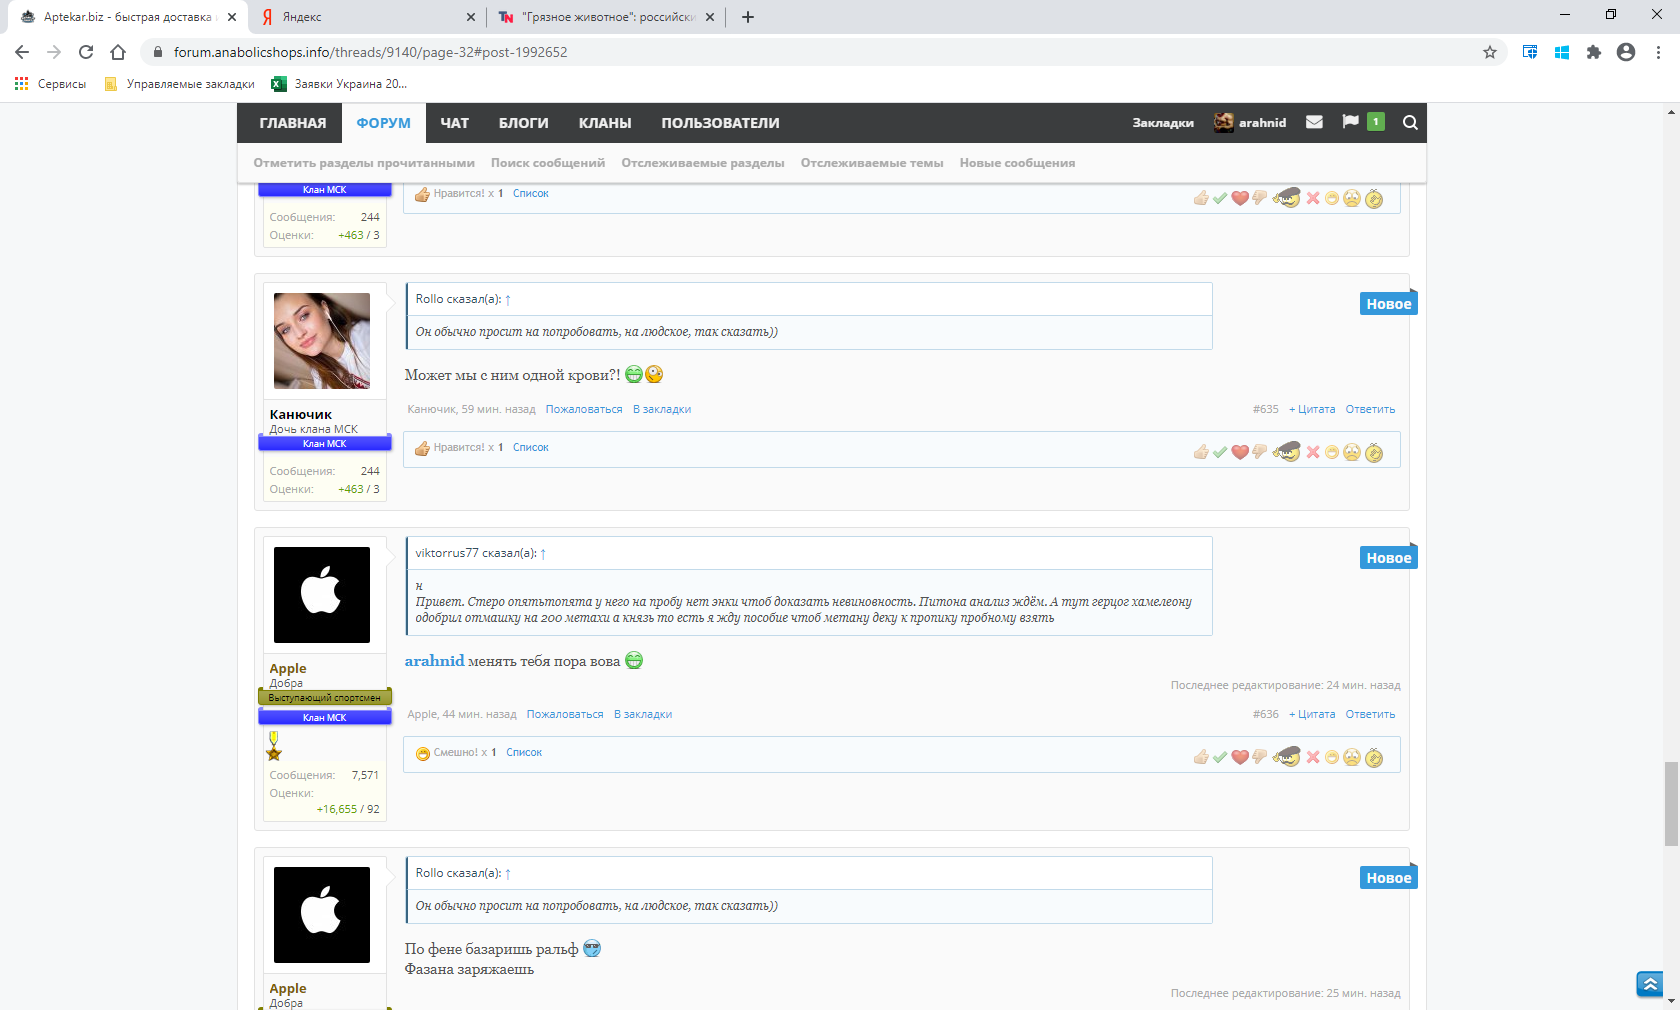The width and height of the screenshot is (1680, 1010).
Task: Open the alerts flag icon
Action: coord(1350,122)
